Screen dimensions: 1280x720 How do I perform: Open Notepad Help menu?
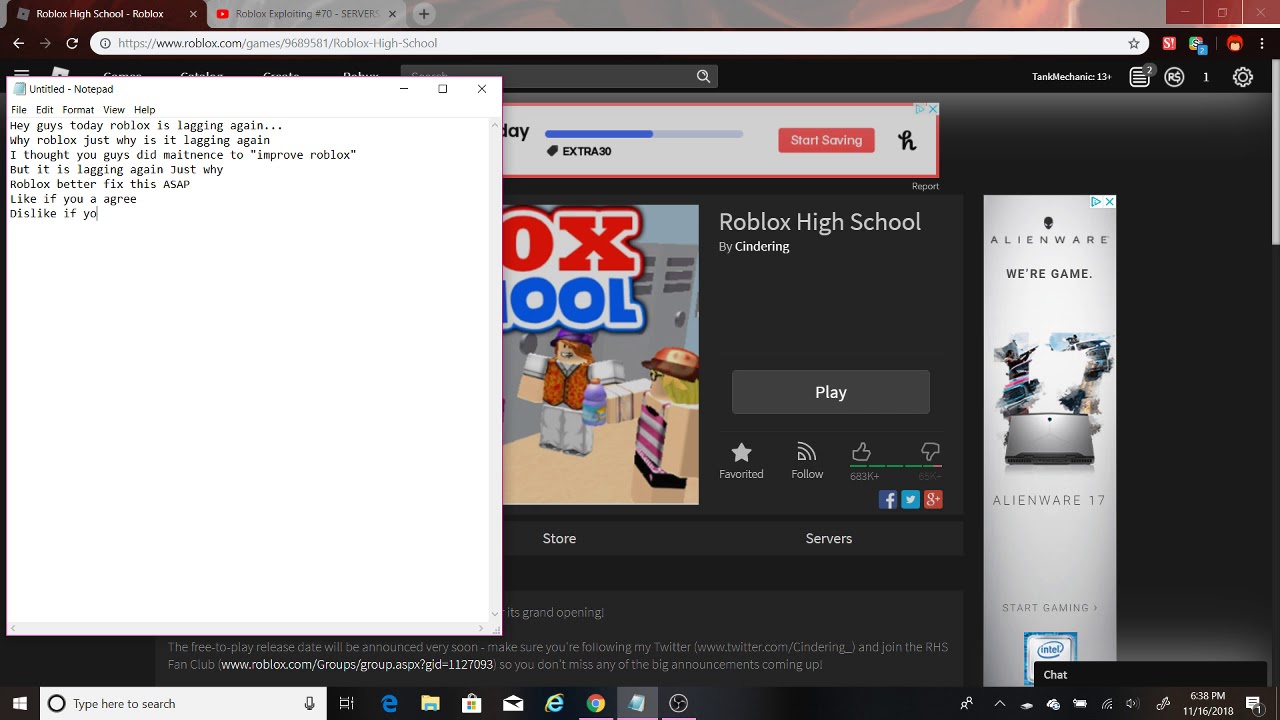(145, 110)
